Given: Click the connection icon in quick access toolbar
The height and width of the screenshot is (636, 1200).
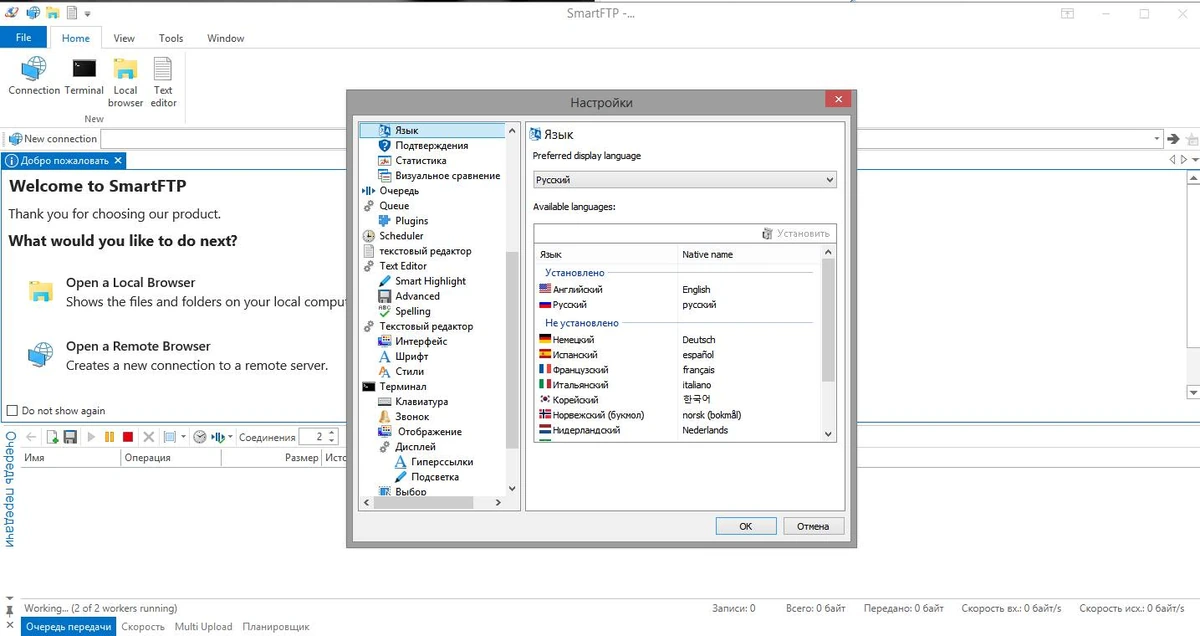Looking at the screenshot, I should 32,12.
